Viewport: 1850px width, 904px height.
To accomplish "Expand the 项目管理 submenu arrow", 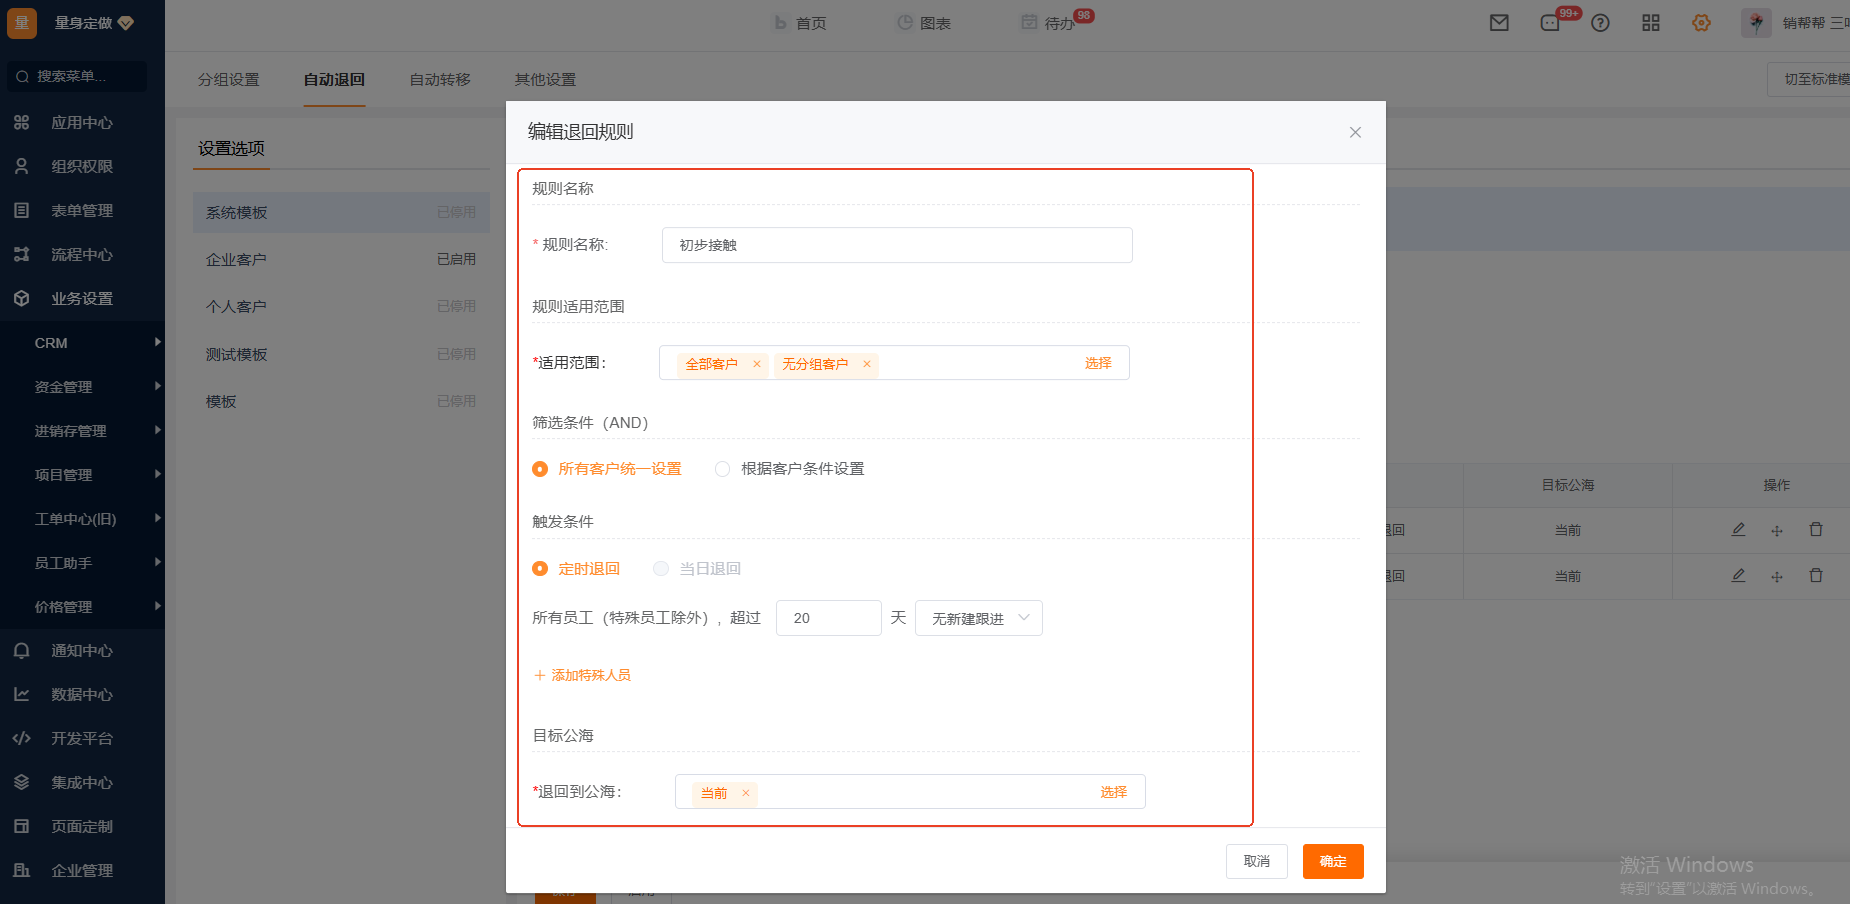I will (x=158, y=474).
